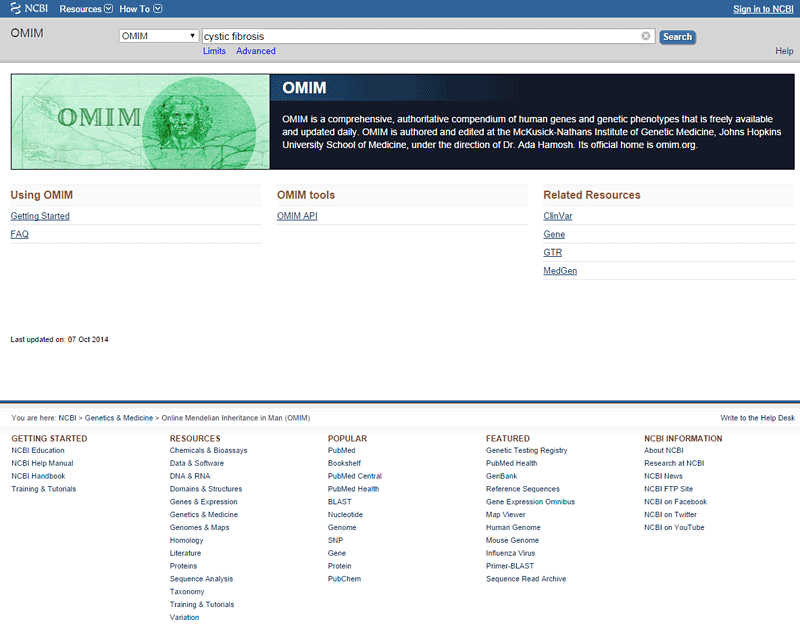The image size is (800, 626).
Task: Open the Sign in to NCBI link
Action: (763, 9)
